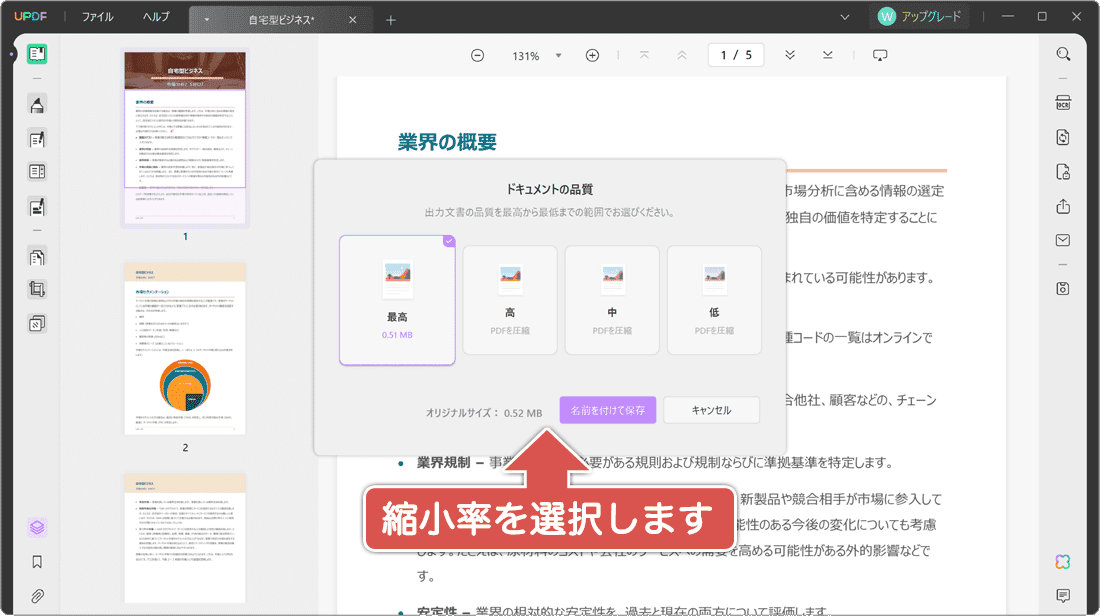Viewport: 1100px width, 616px height.
Task: Choose the 中 compression quality
Action: pos(611,300)
